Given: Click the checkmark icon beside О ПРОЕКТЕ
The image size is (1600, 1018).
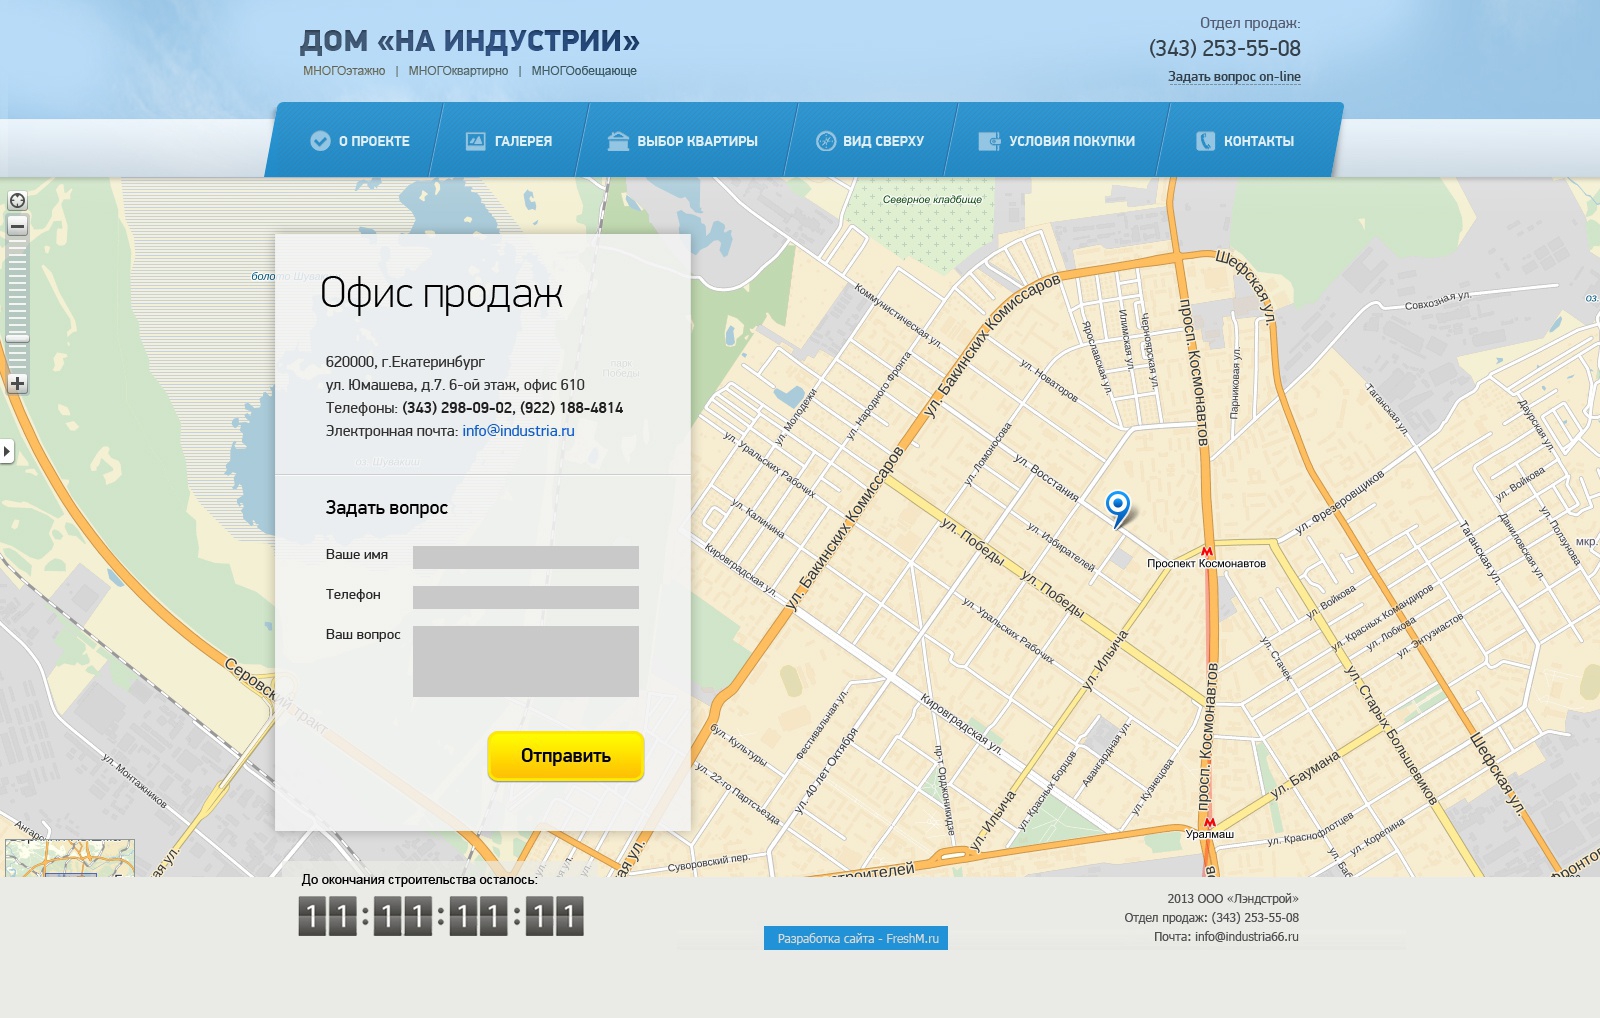Looking at the screenshot, I should tap(320, 141).
